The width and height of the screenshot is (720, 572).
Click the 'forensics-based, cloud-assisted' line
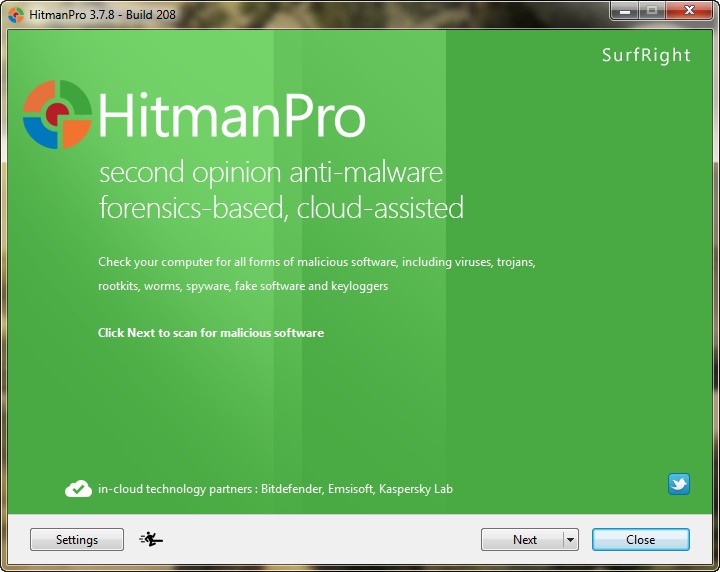pos(281,208)
